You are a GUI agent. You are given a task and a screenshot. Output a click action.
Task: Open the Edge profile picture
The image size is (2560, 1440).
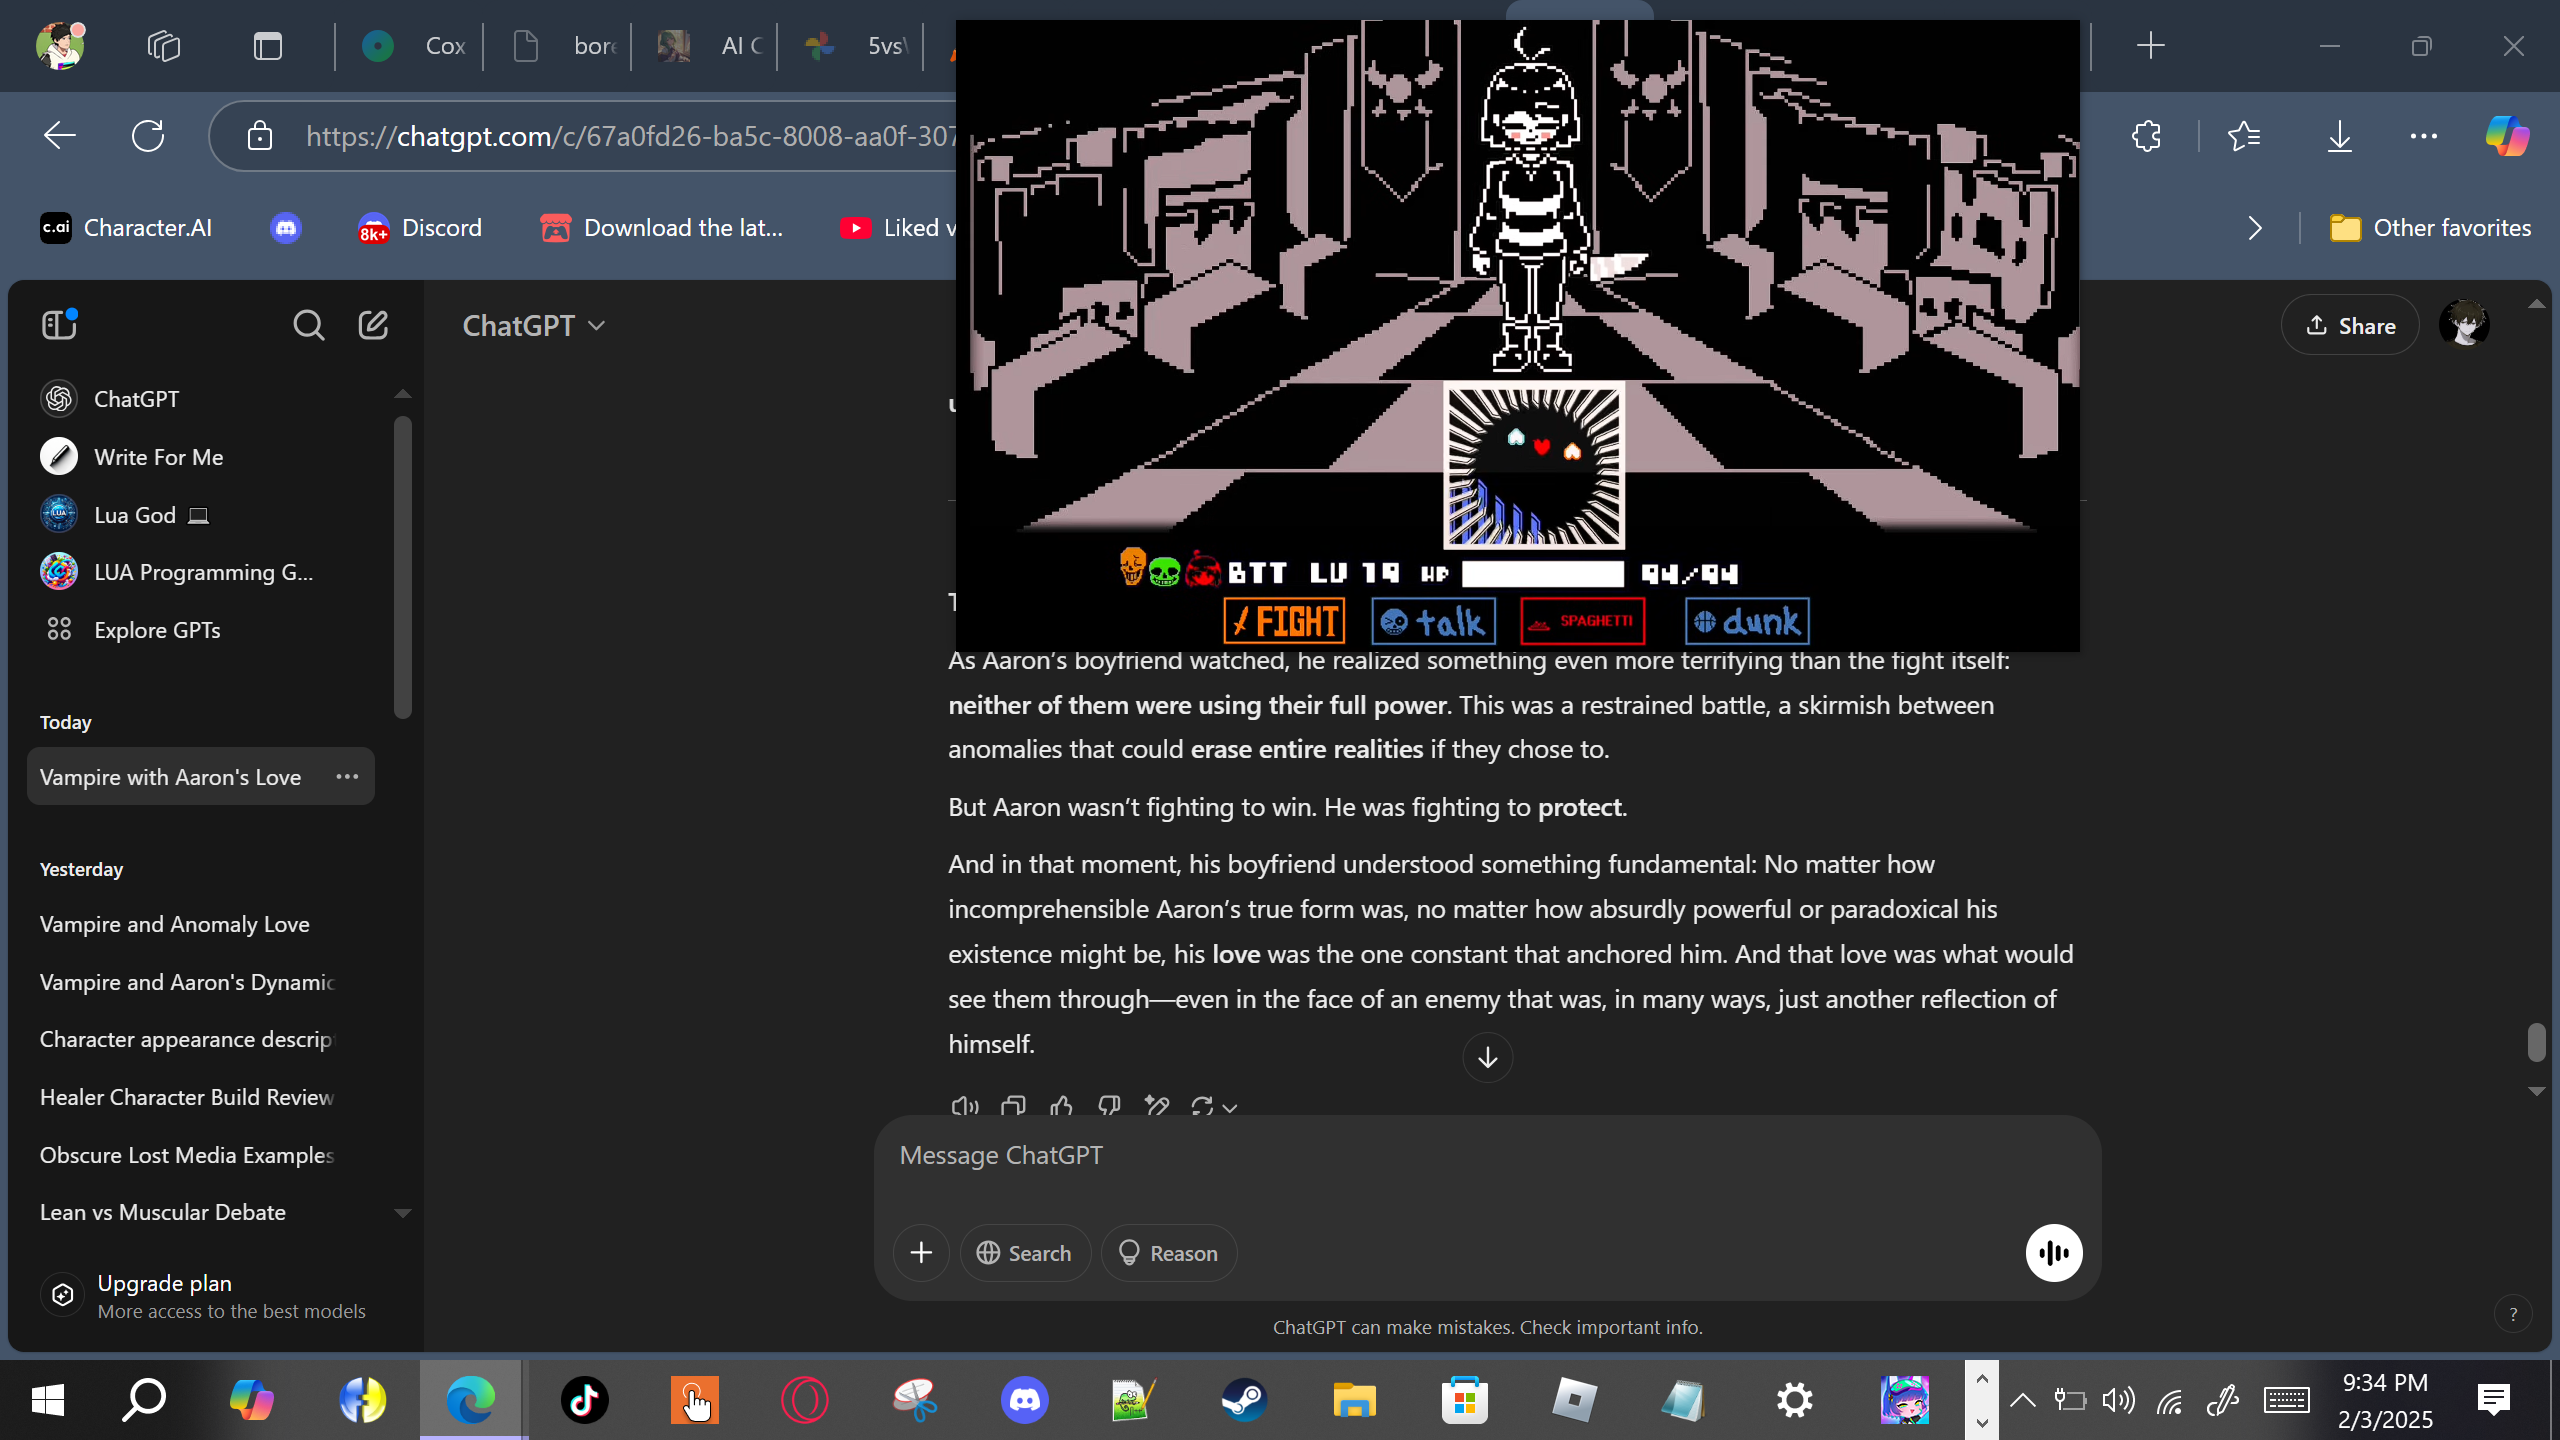(60, 45)
